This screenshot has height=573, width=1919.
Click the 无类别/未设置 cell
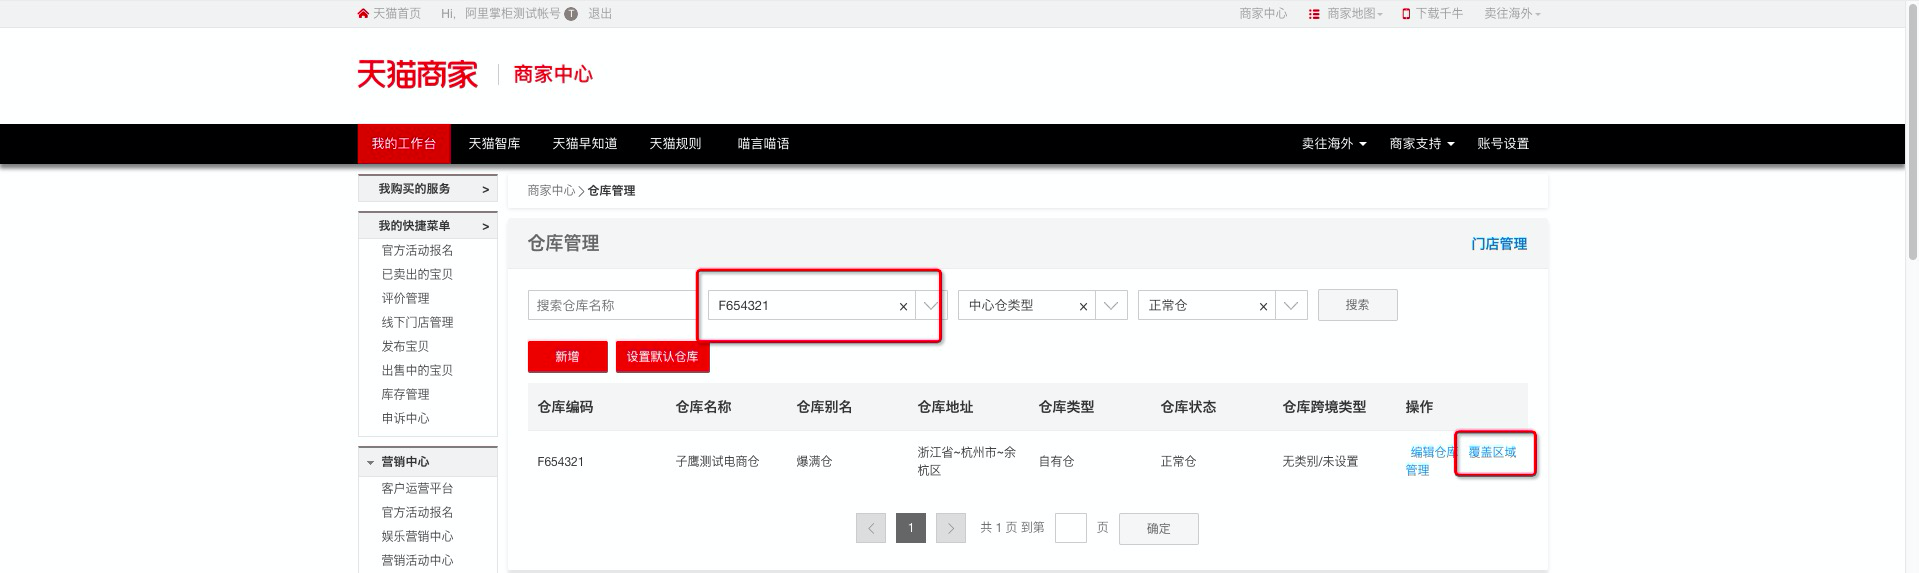pyautogui.click(x=1320, y=462)
